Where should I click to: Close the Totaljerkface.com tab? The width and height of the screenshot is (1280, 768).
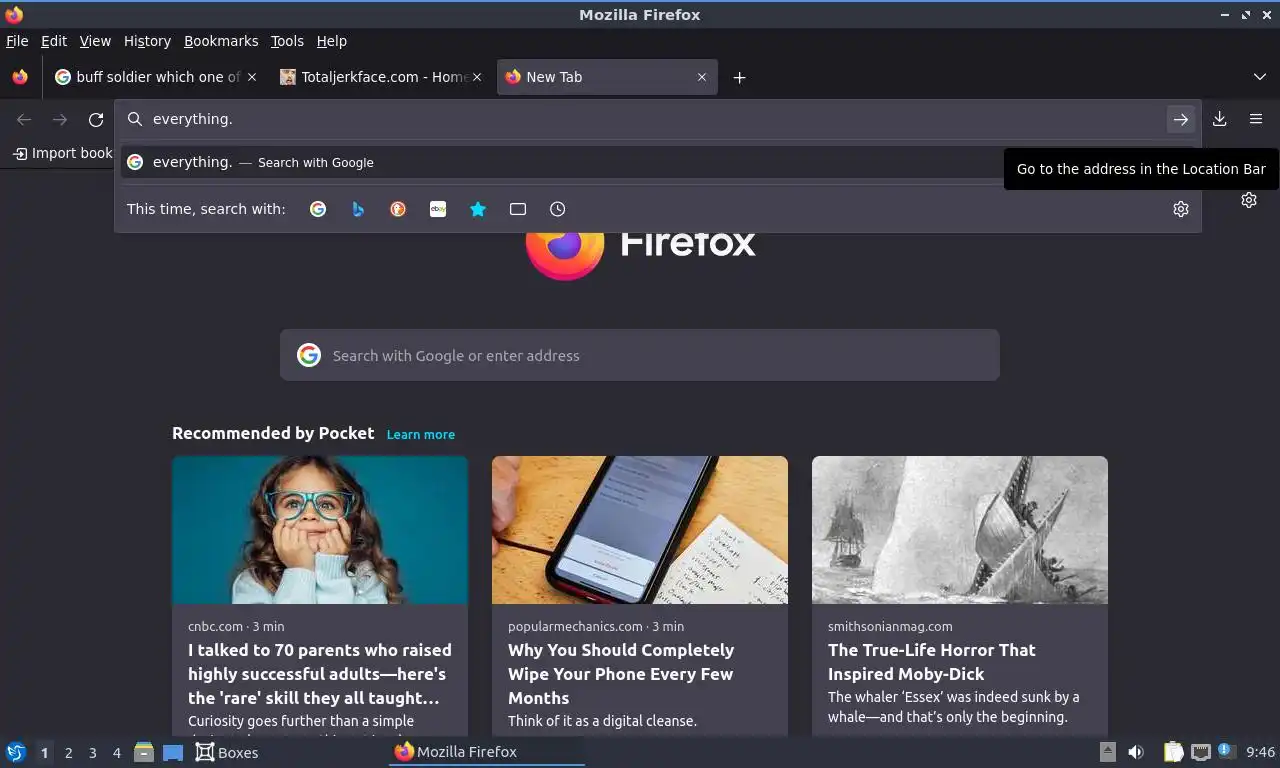pos(477,77)
